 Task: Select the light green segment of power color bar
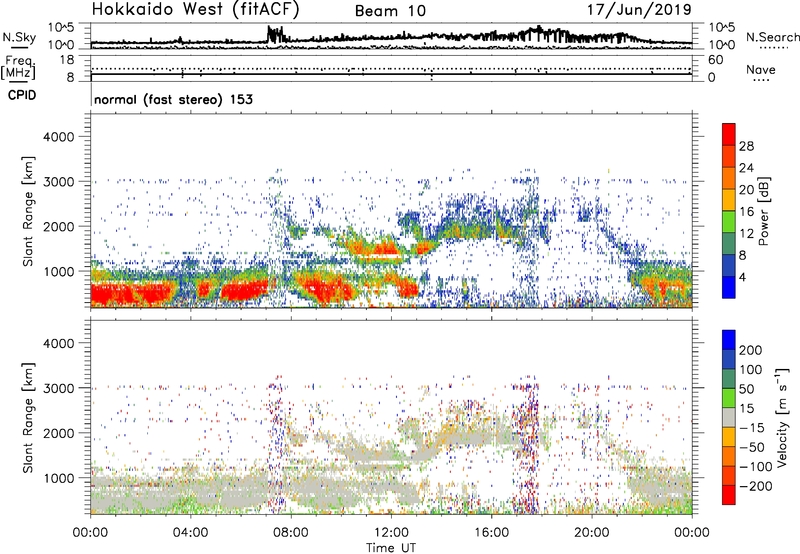click(x=729, y=222)
